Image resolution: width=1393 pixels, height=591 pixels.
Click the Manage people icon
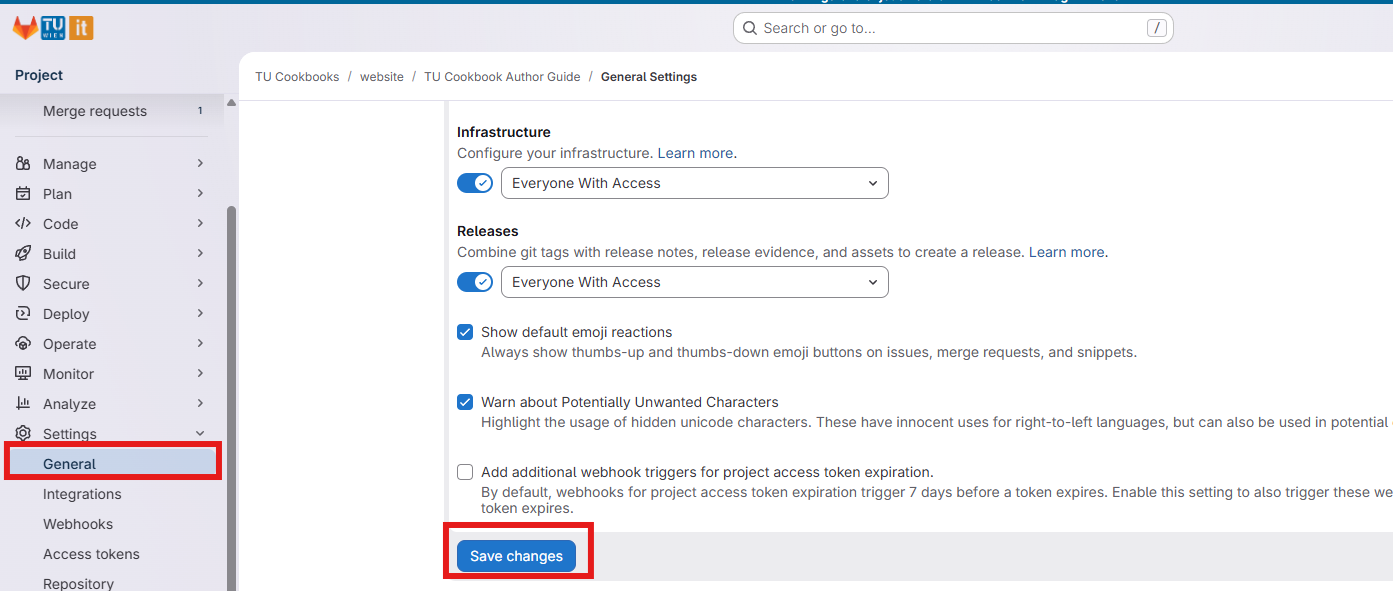click(23, 164)
